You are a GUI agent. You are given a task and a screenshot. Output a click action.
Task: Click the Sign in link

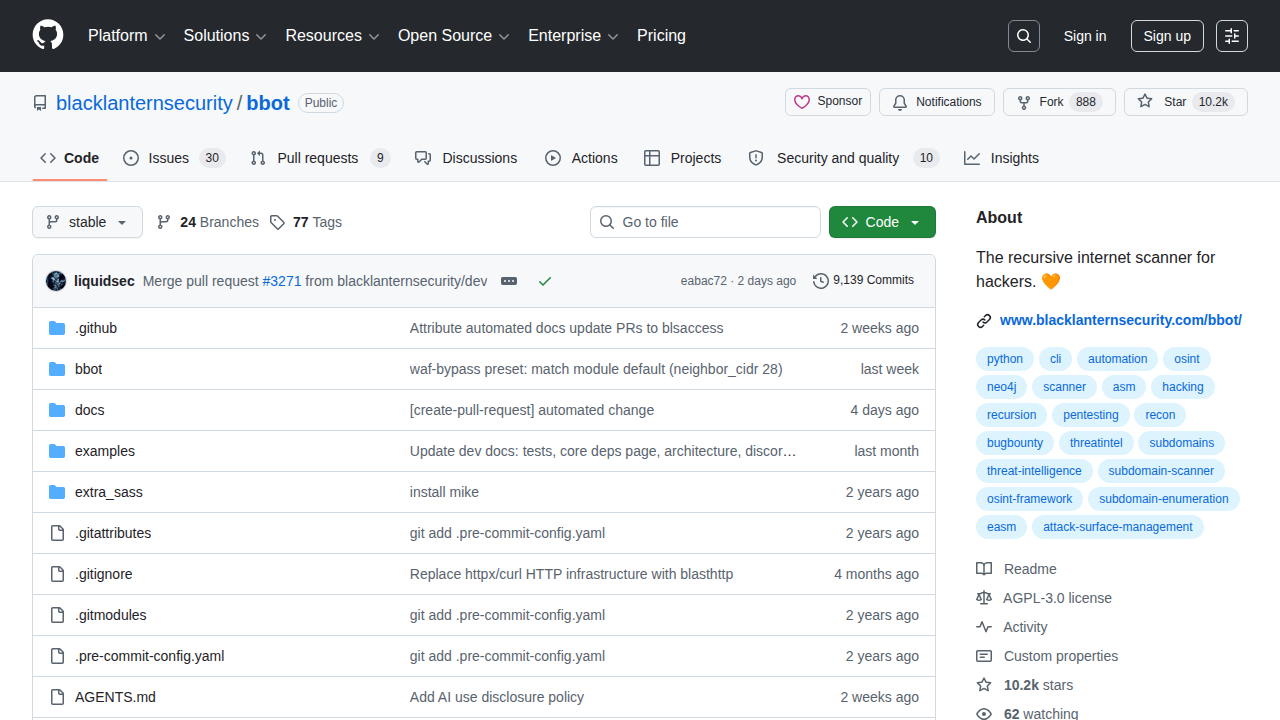pos(1085,36)
